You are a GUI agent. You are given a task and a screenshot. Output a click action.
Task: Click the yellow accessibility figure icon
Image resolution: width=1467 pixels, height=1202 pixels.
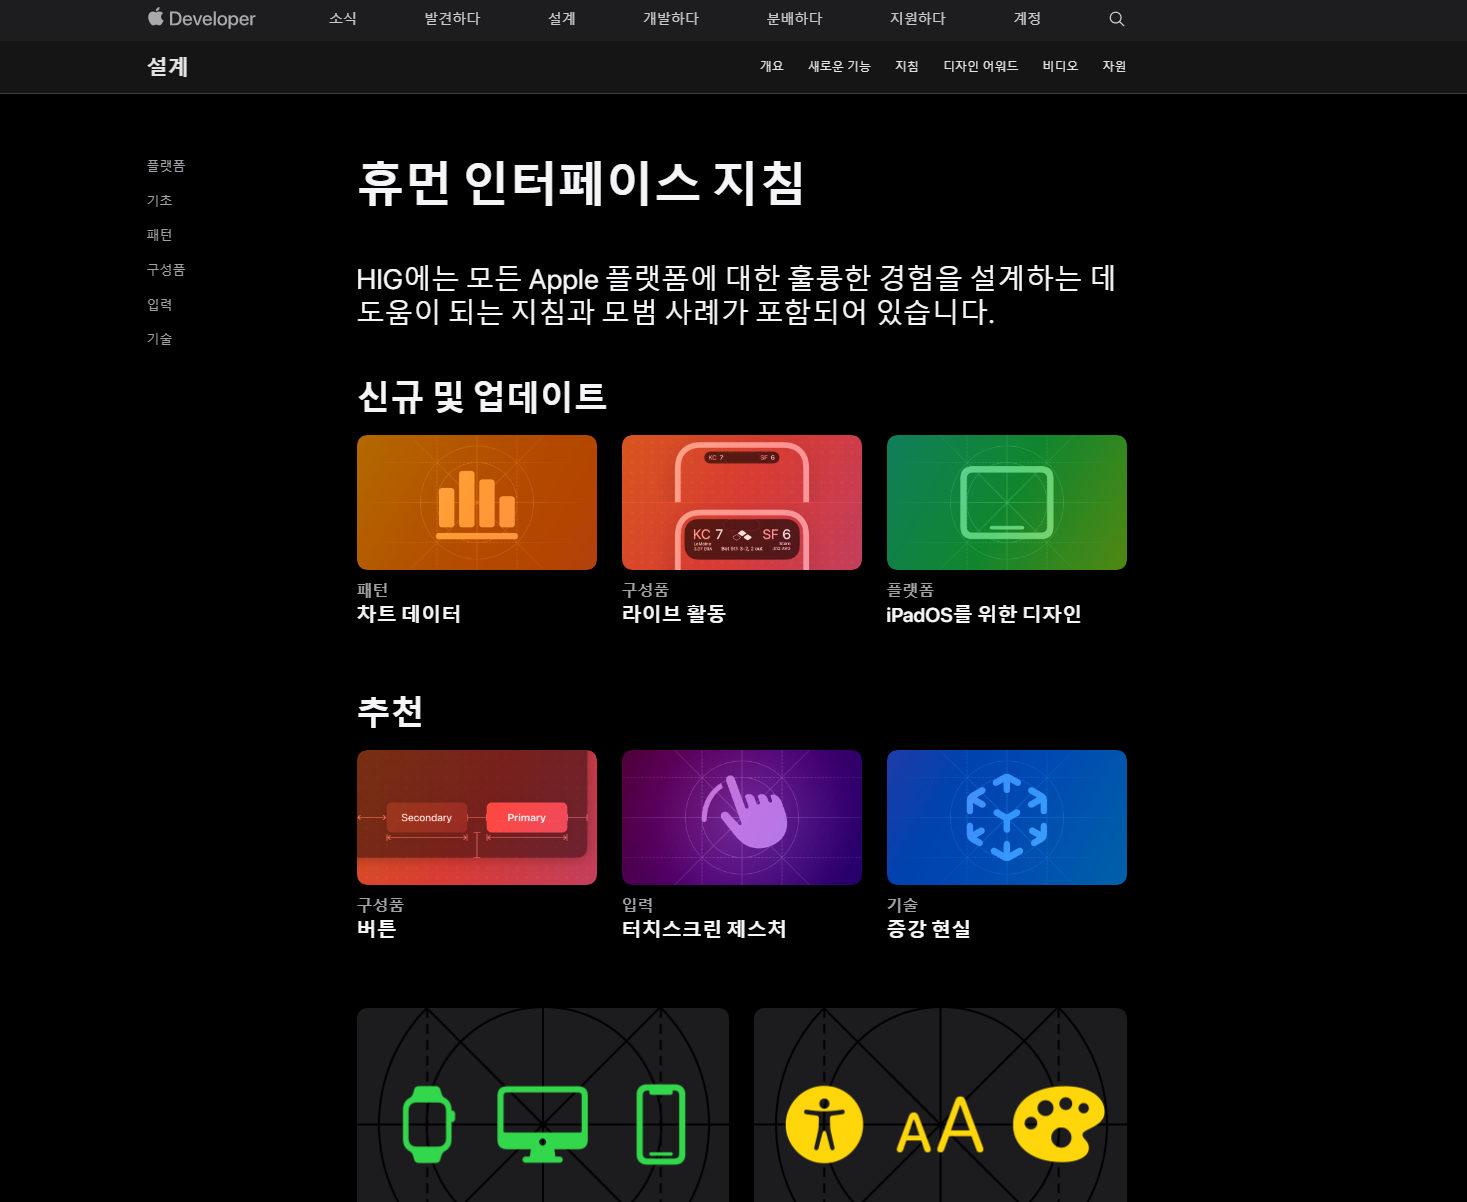pyautogui.click(x=824, y=1124)
